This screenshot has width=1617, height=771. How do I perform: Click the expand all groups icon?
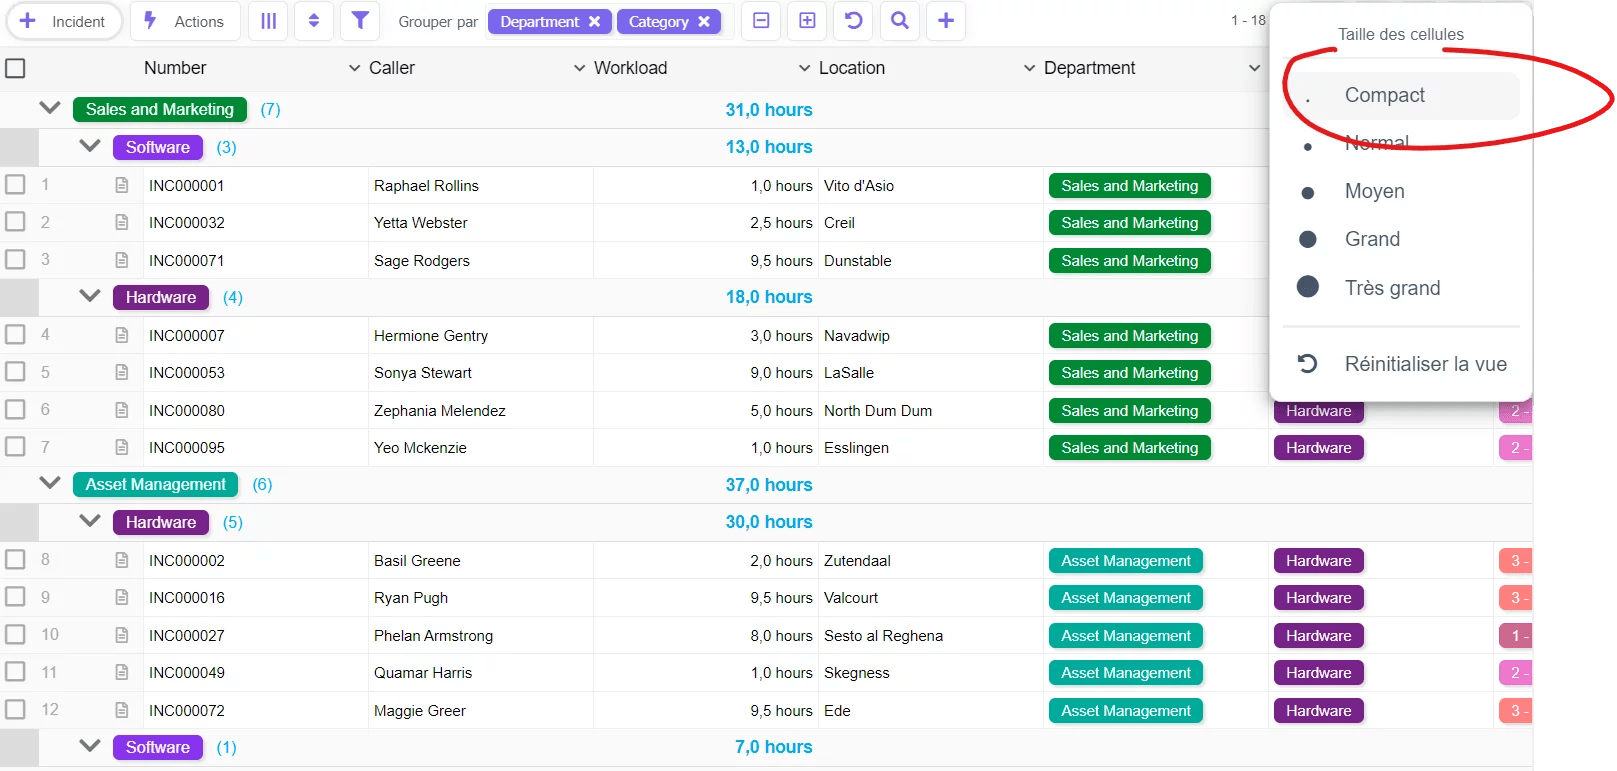(x=807, y=21)
